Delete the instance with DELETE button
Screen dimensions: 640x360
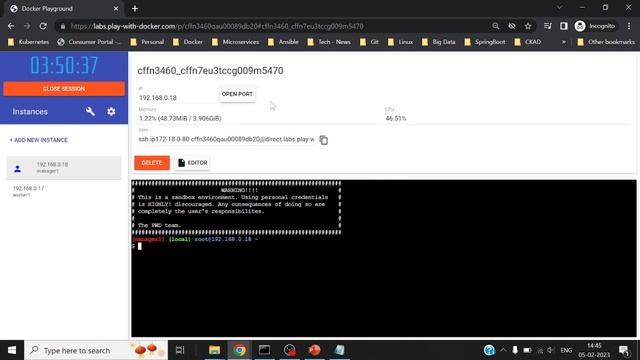coord(152,163)
